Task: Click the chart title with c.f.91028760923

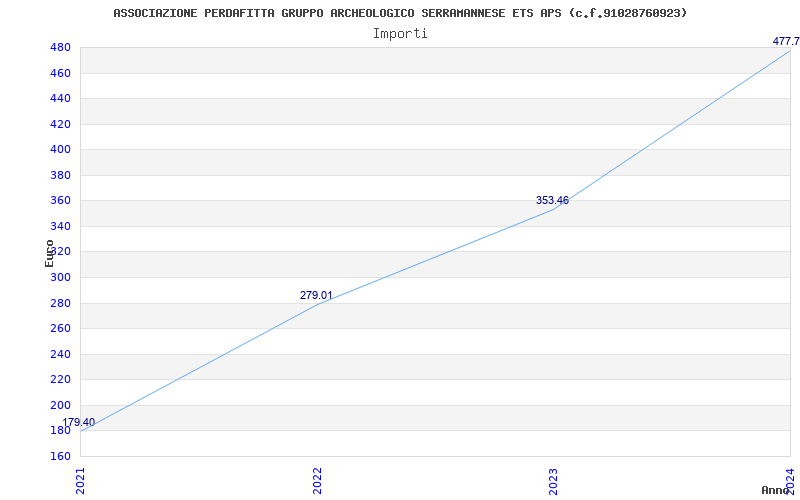Action: [x=400, y=13]
